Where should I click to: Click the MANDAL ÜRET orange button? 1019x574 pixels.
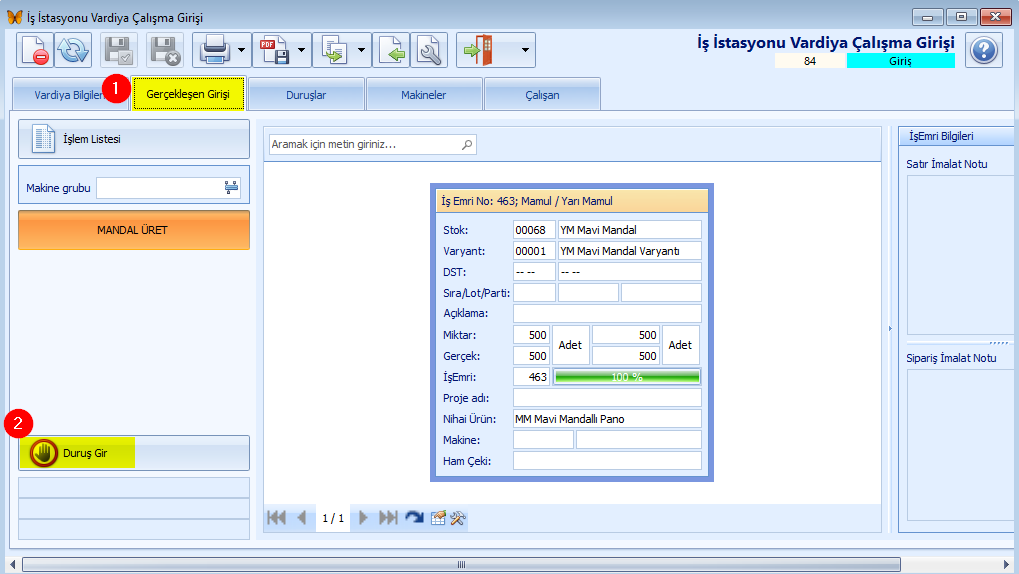coord(134,230)
